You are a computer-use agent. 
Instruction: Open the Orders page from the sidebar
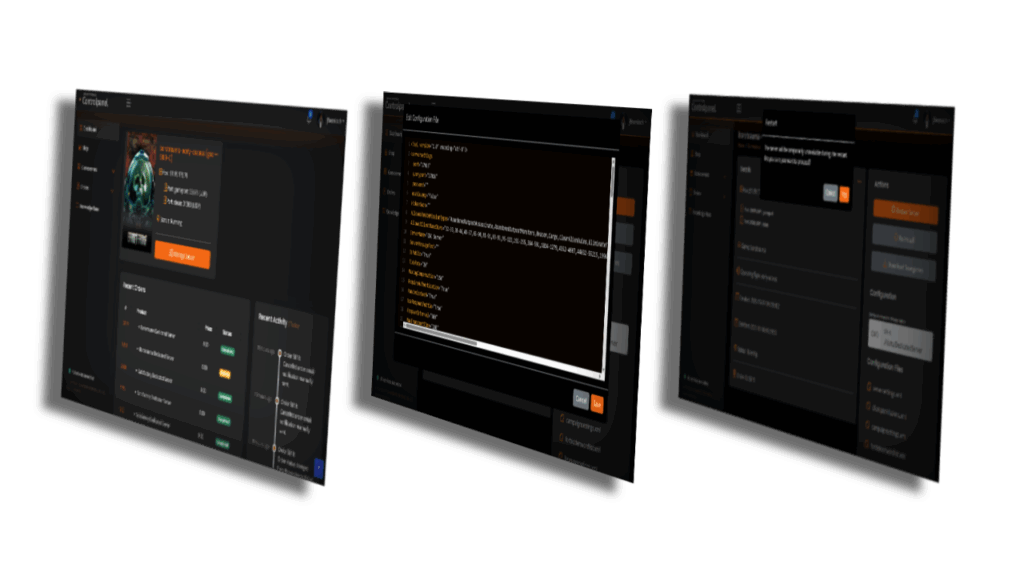[x=79, y=188]
